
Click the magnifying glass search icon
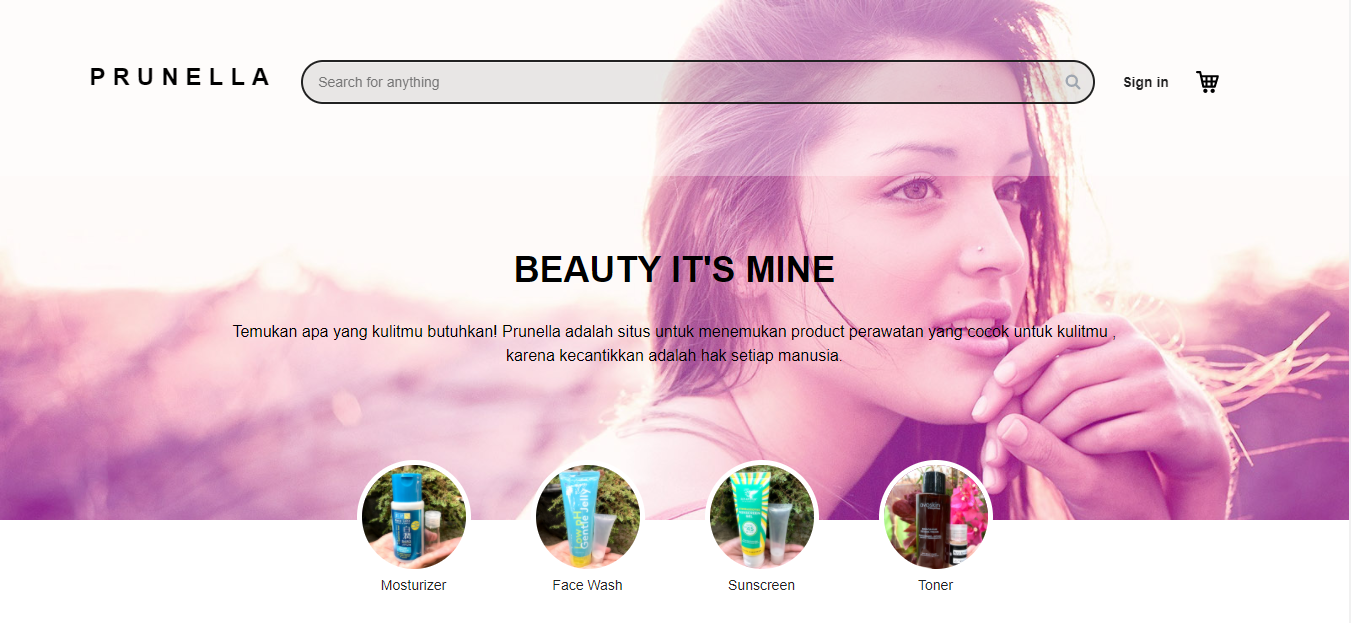(1072, 82)
